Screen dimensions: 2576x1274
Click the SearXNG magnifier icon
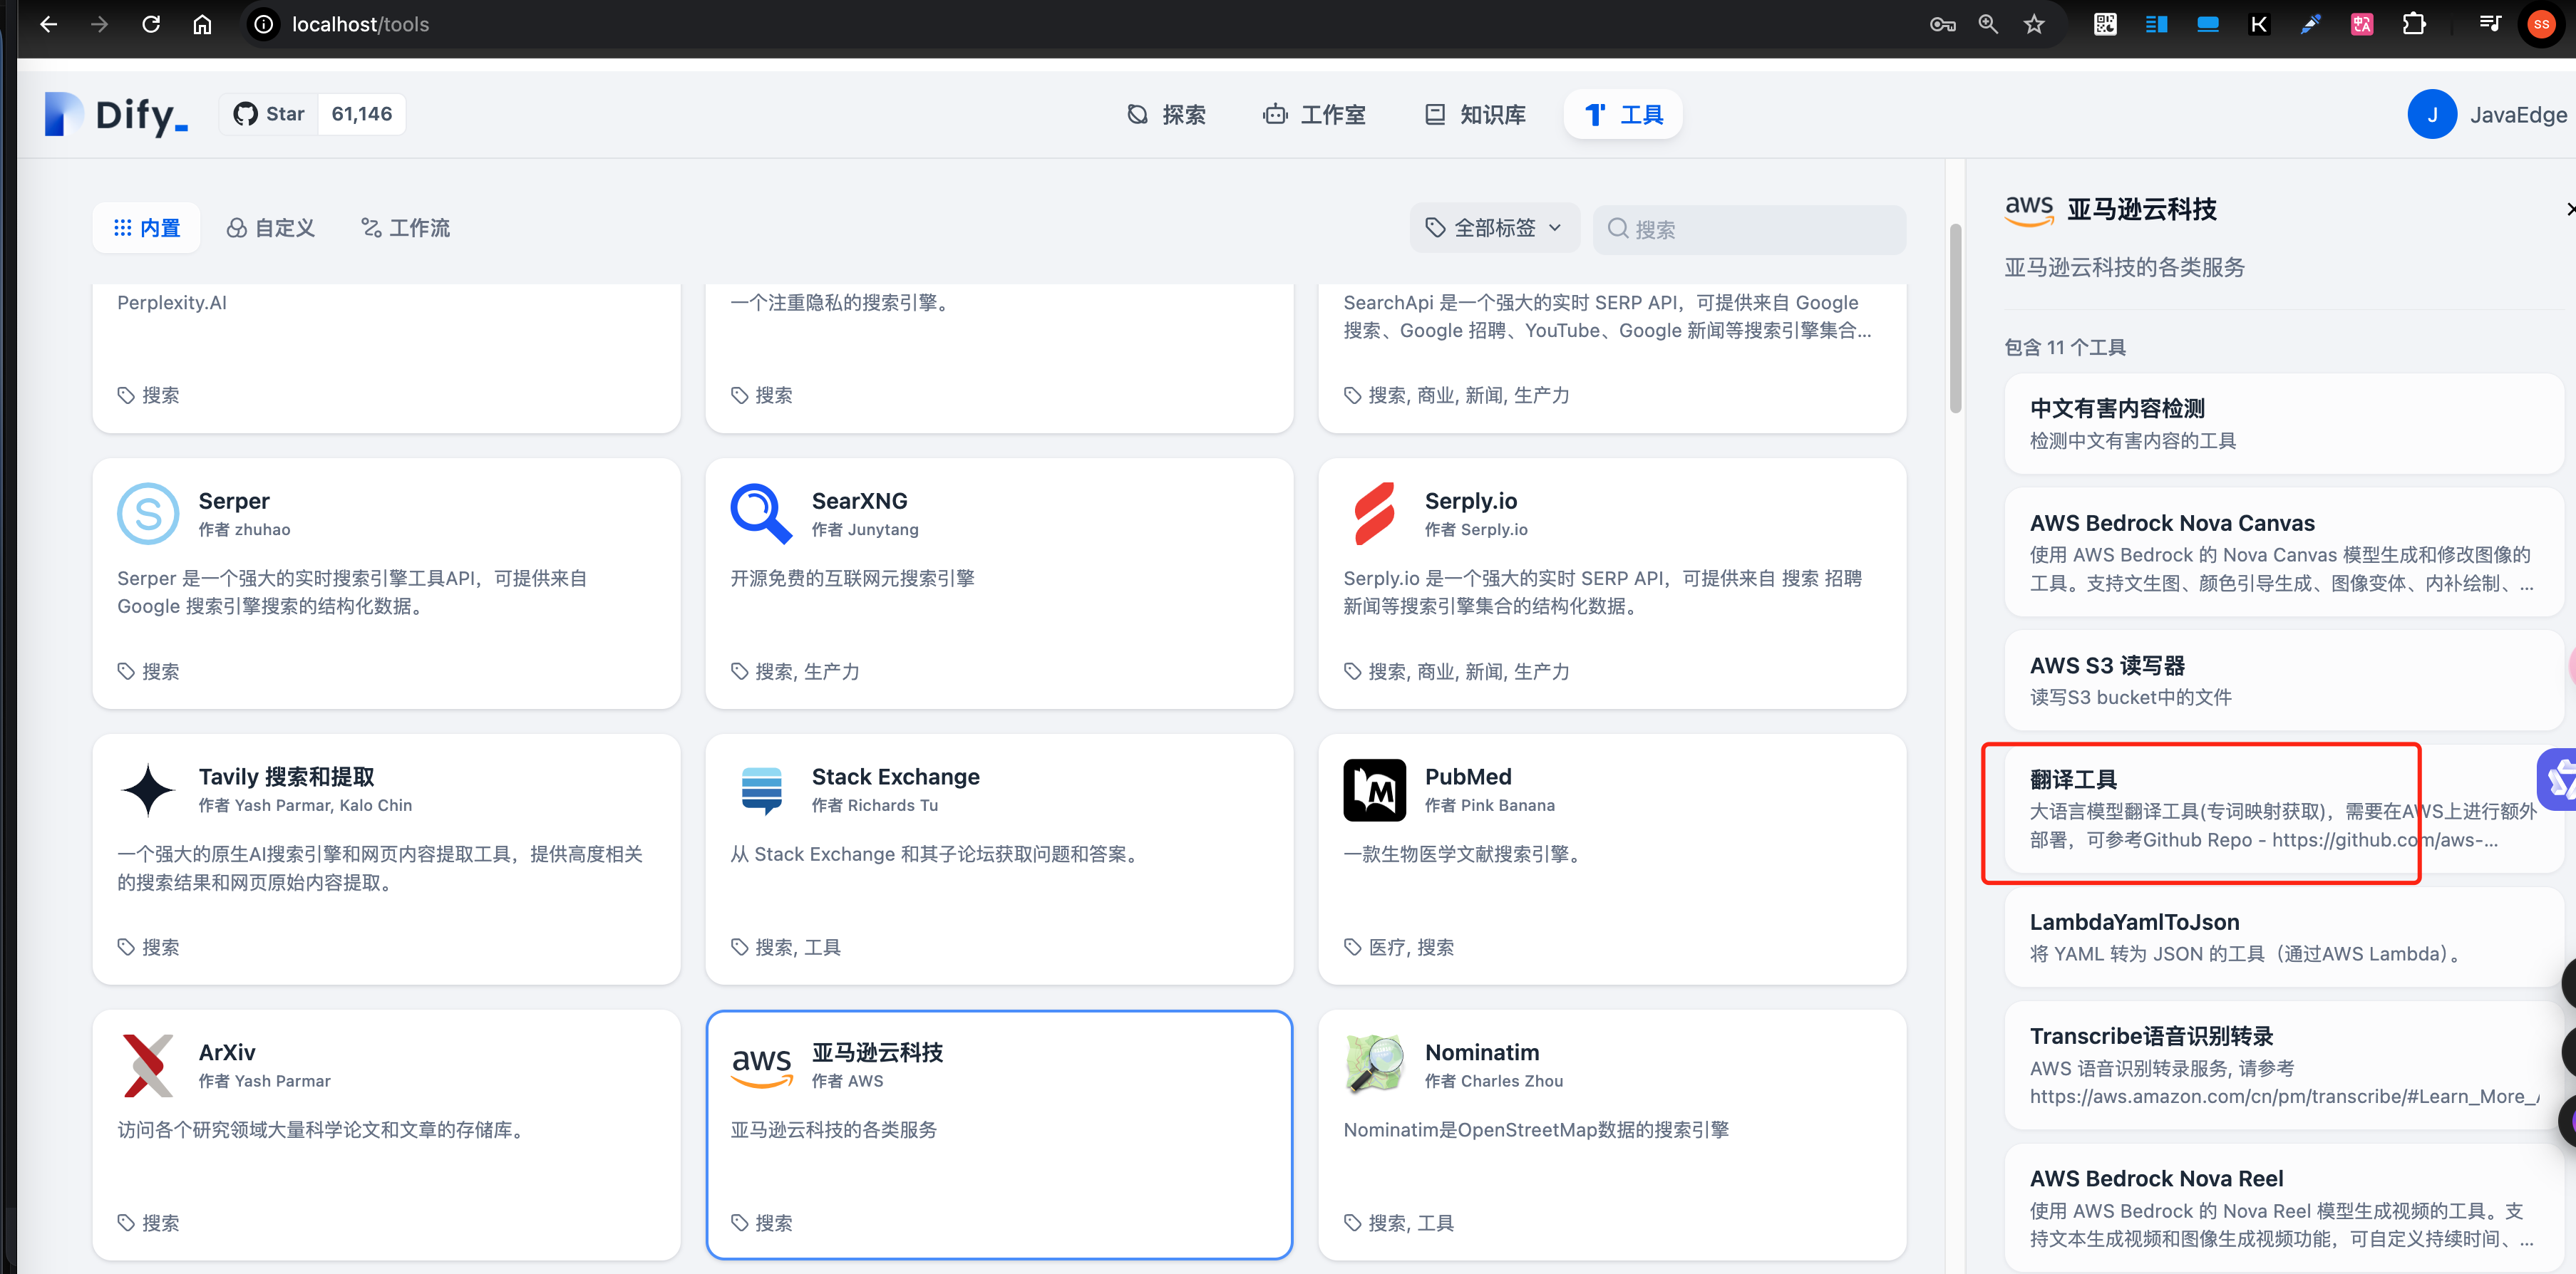760,514
